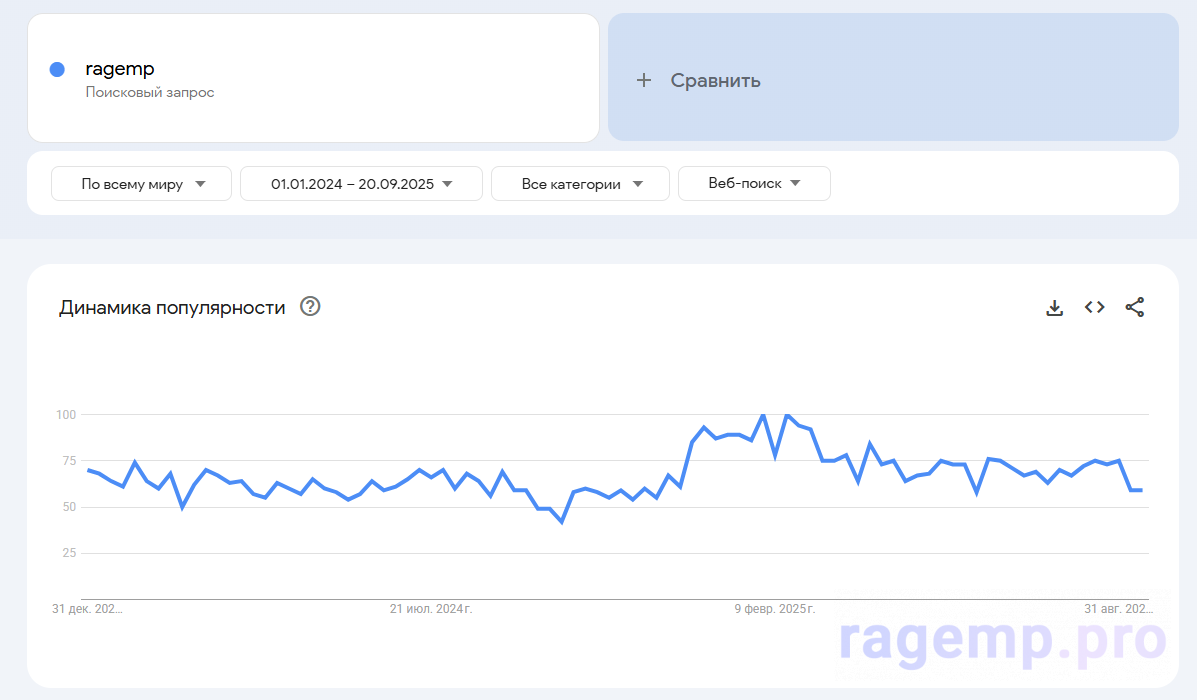Click the 31 дек. axis date label
Viewport: 1197px width, 700px height.
[x=87, y=608]
